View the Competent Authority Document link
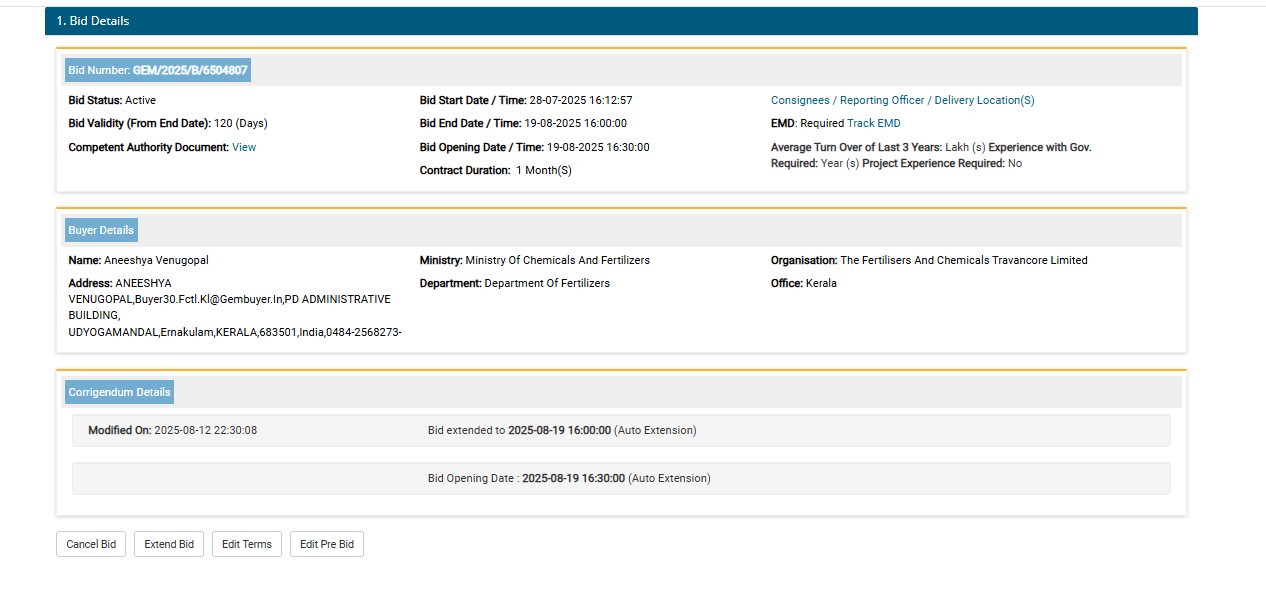The image size is (1266, 596). (244, 147)
